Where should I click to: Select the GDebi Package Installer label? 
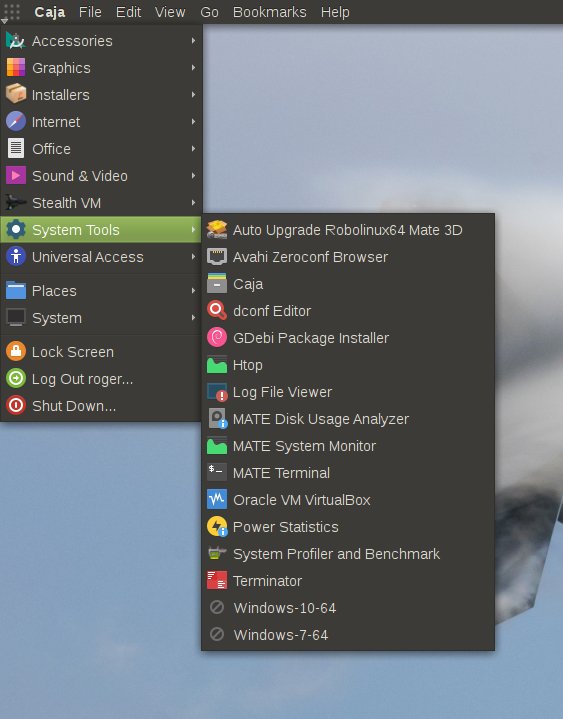click(311, 338)
